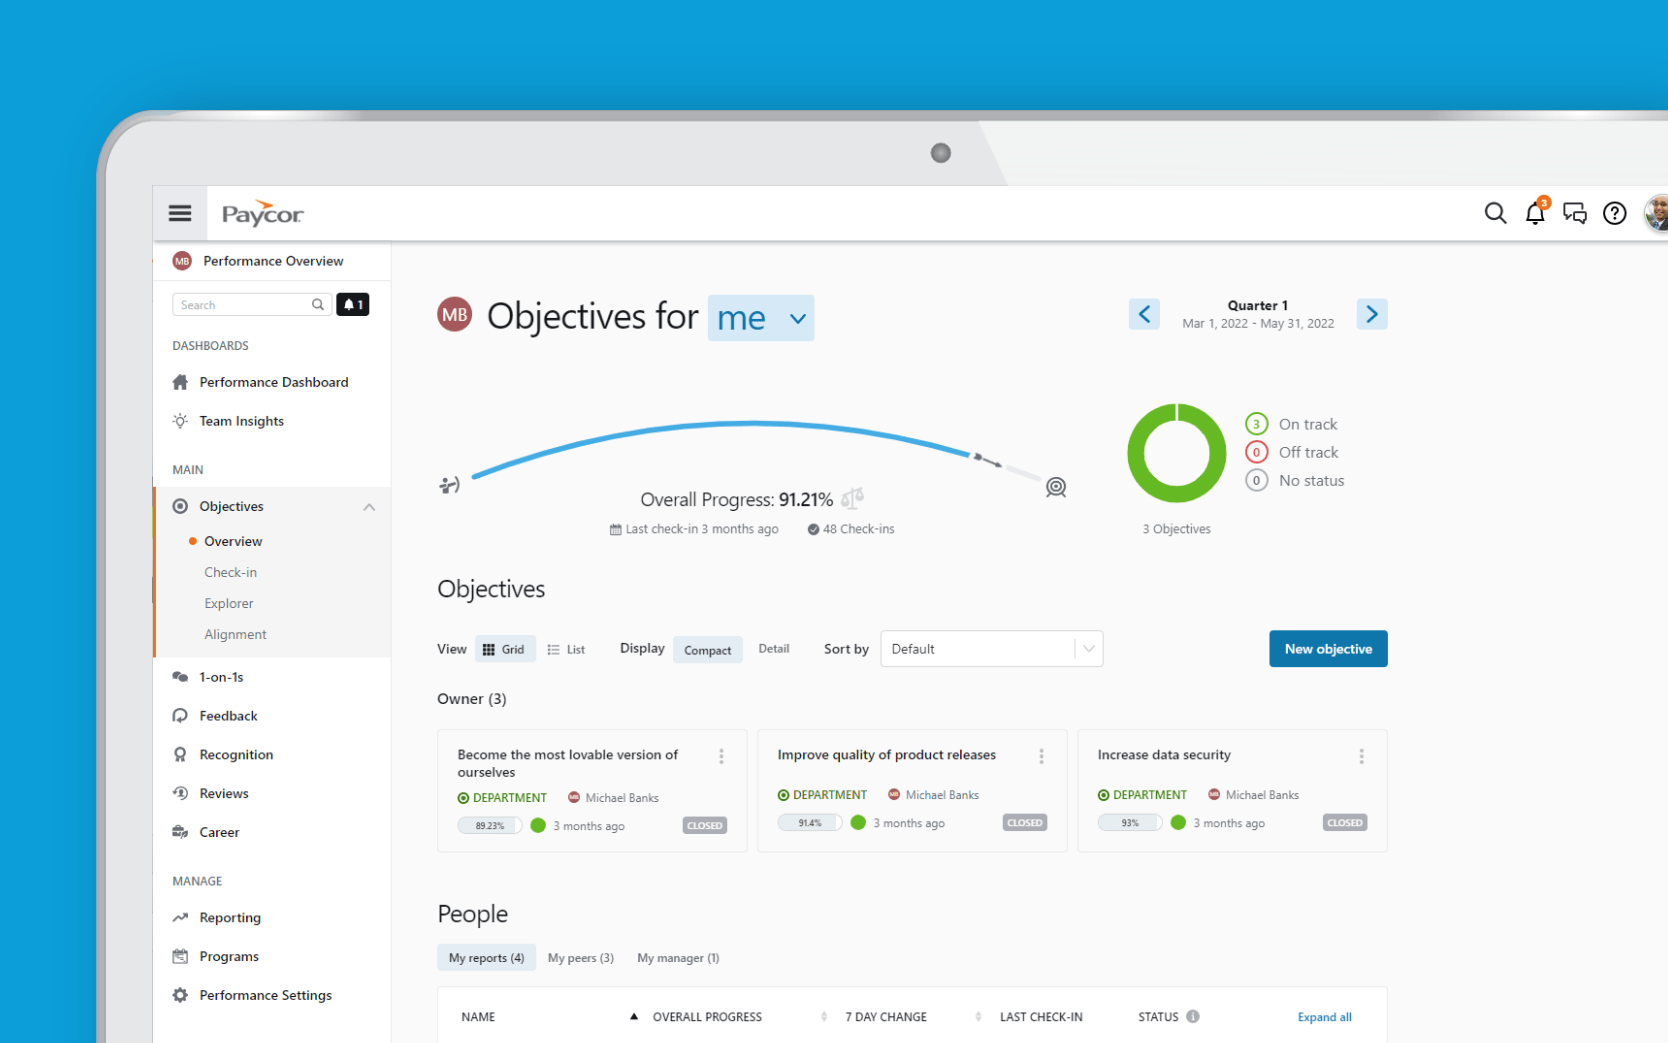
Task: Select Overview sub-item
Action: coord(233,541)
